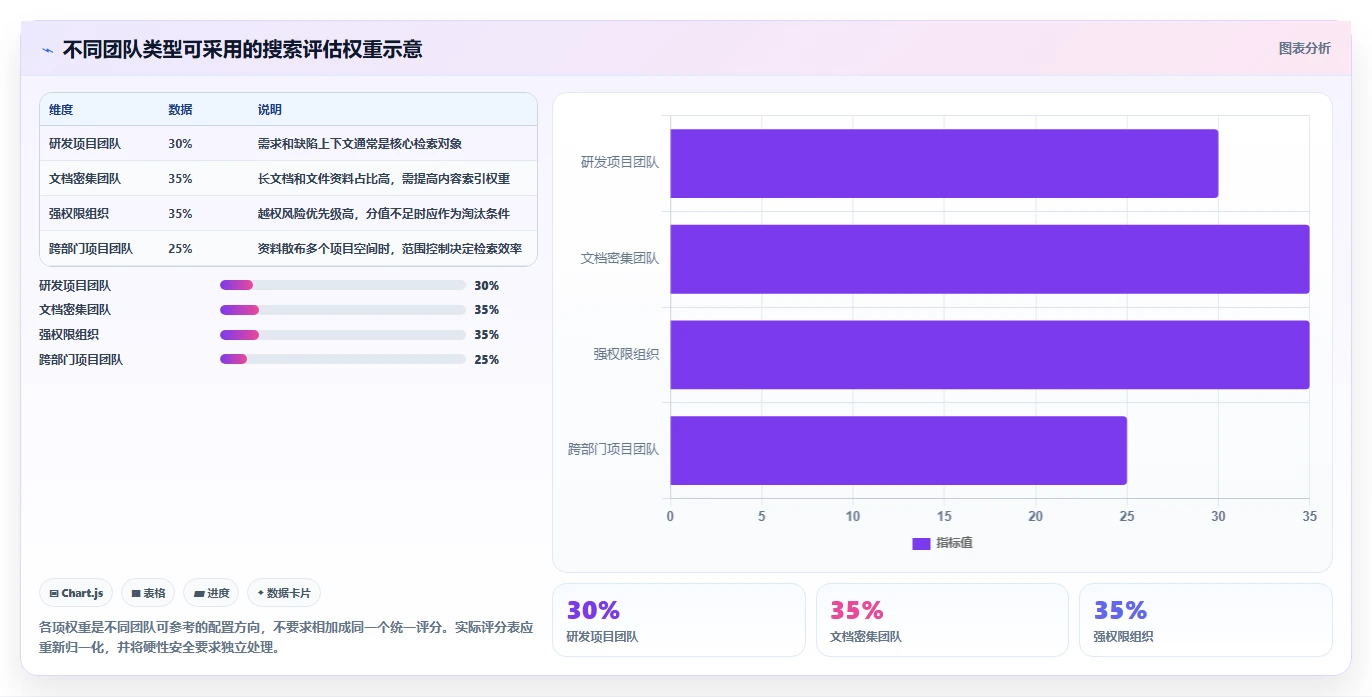Click the 强权限组织 bar in the chart

(x=990, y=355)
